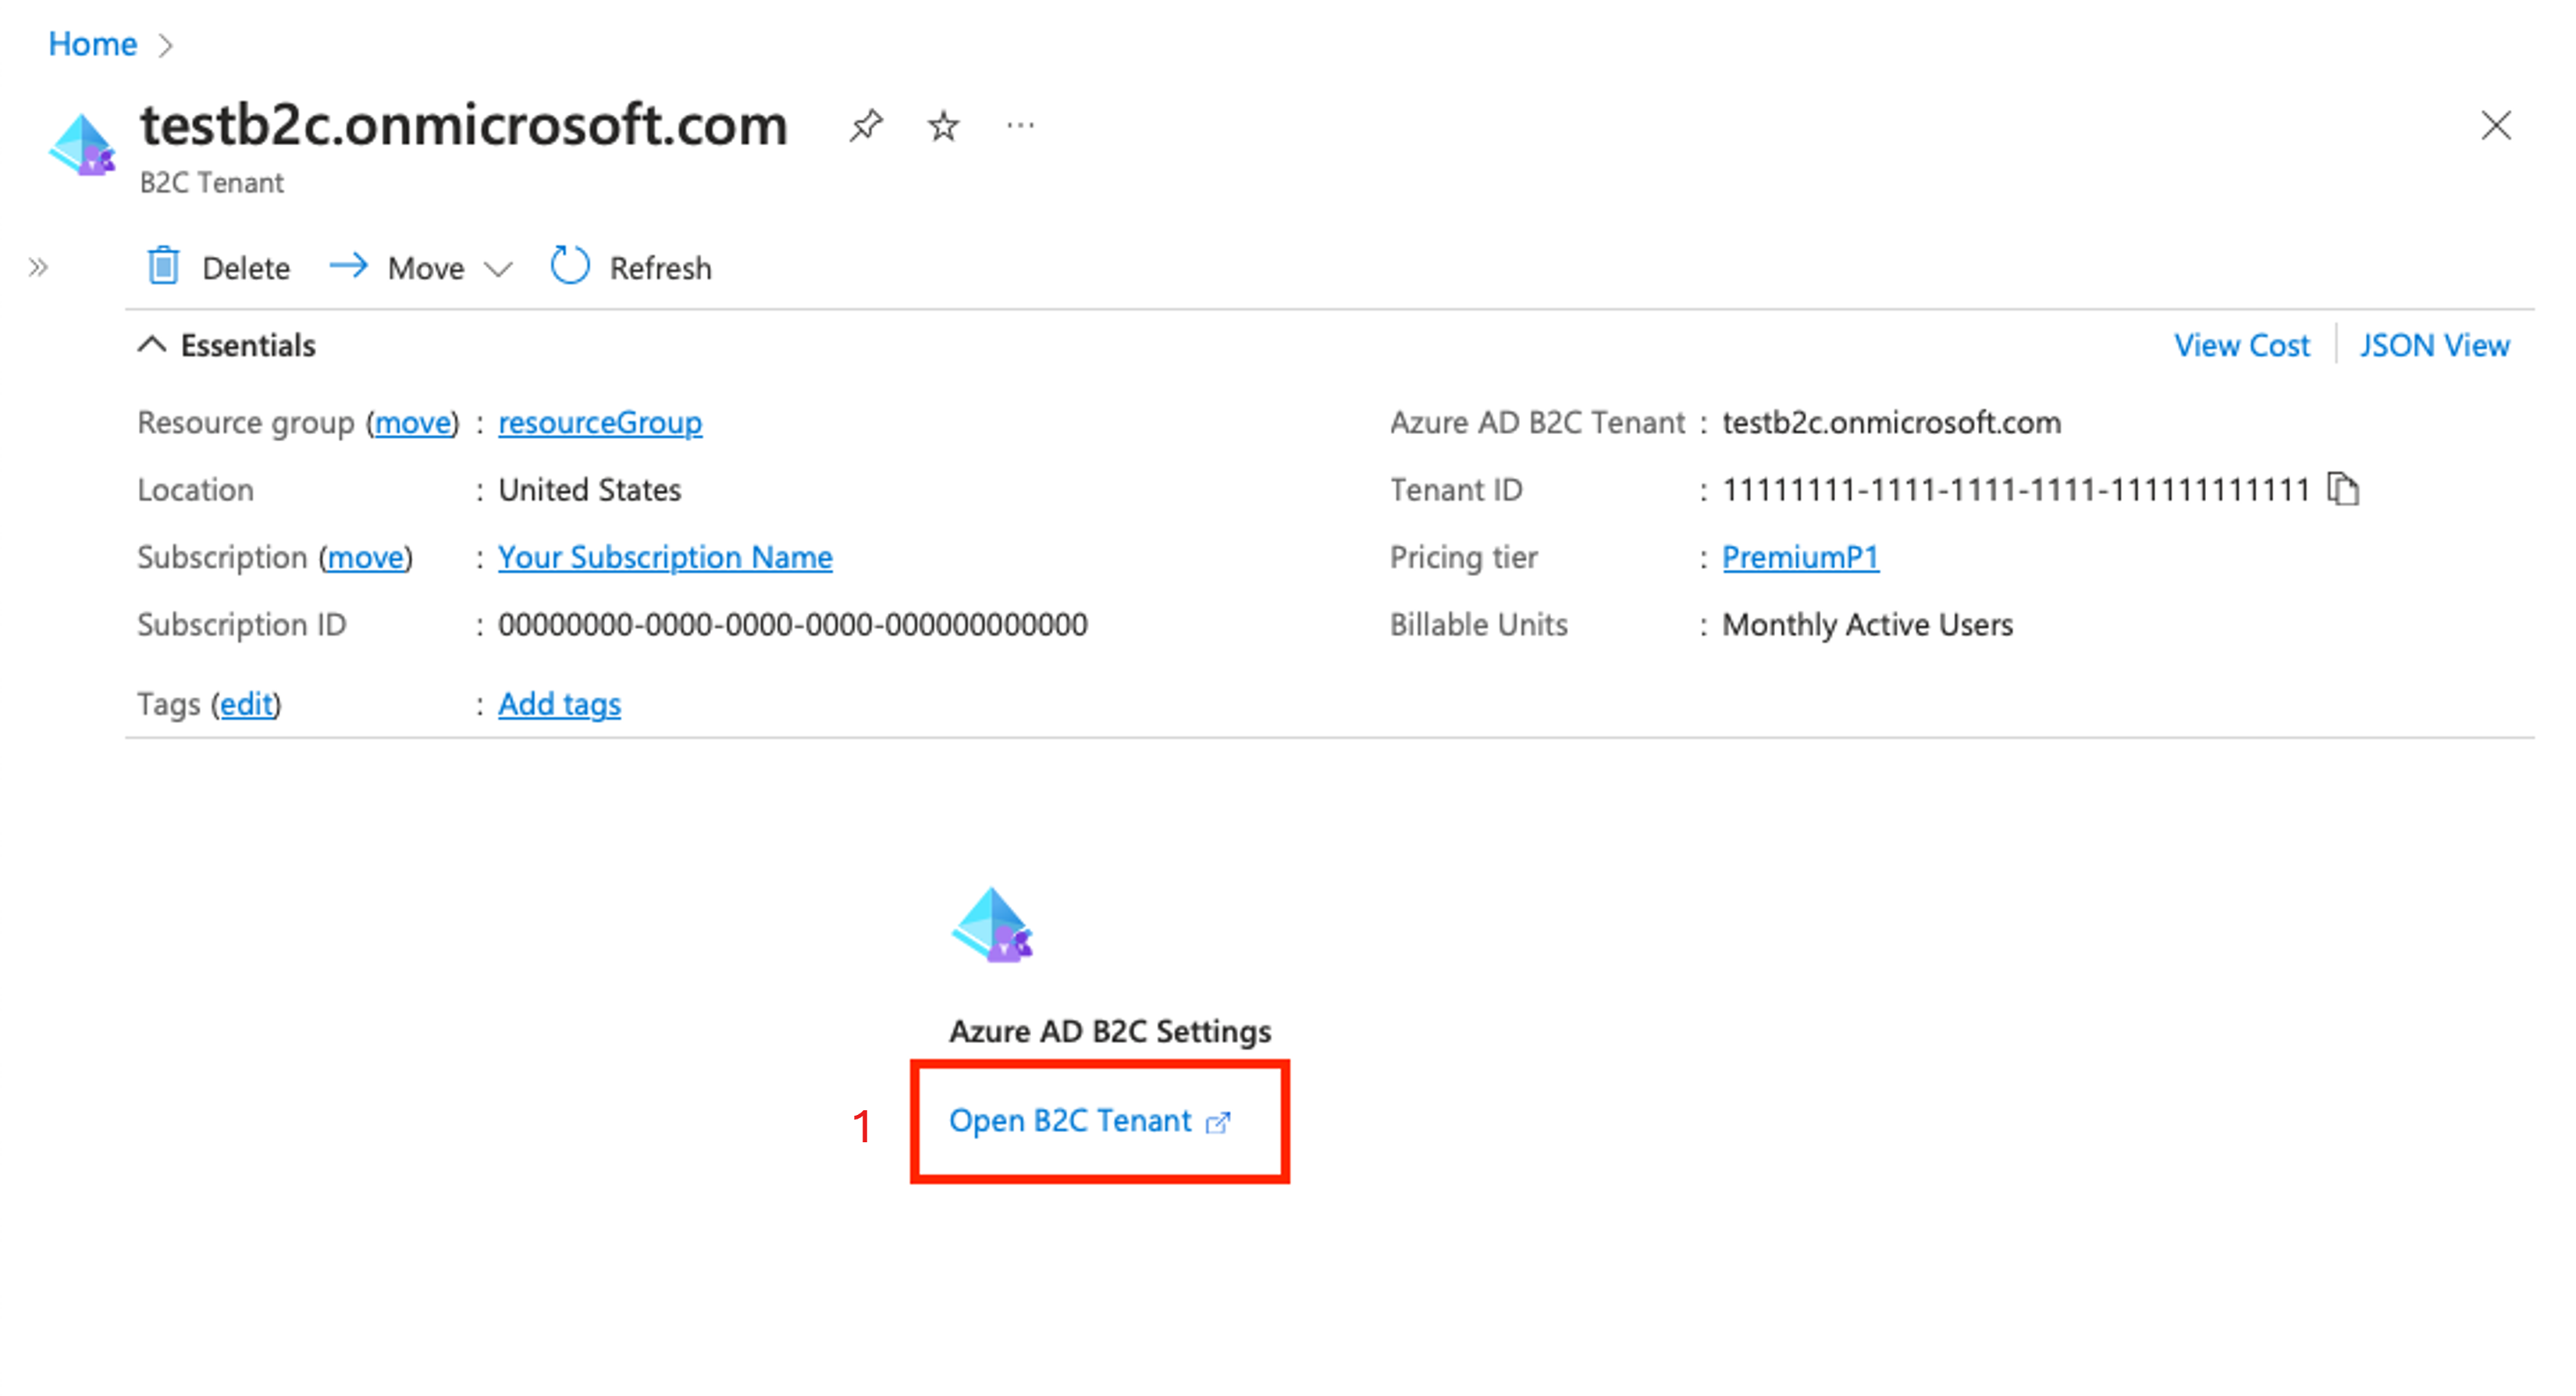
Task: Mark tenant as favorite with star icon
Action: point(943,126)
